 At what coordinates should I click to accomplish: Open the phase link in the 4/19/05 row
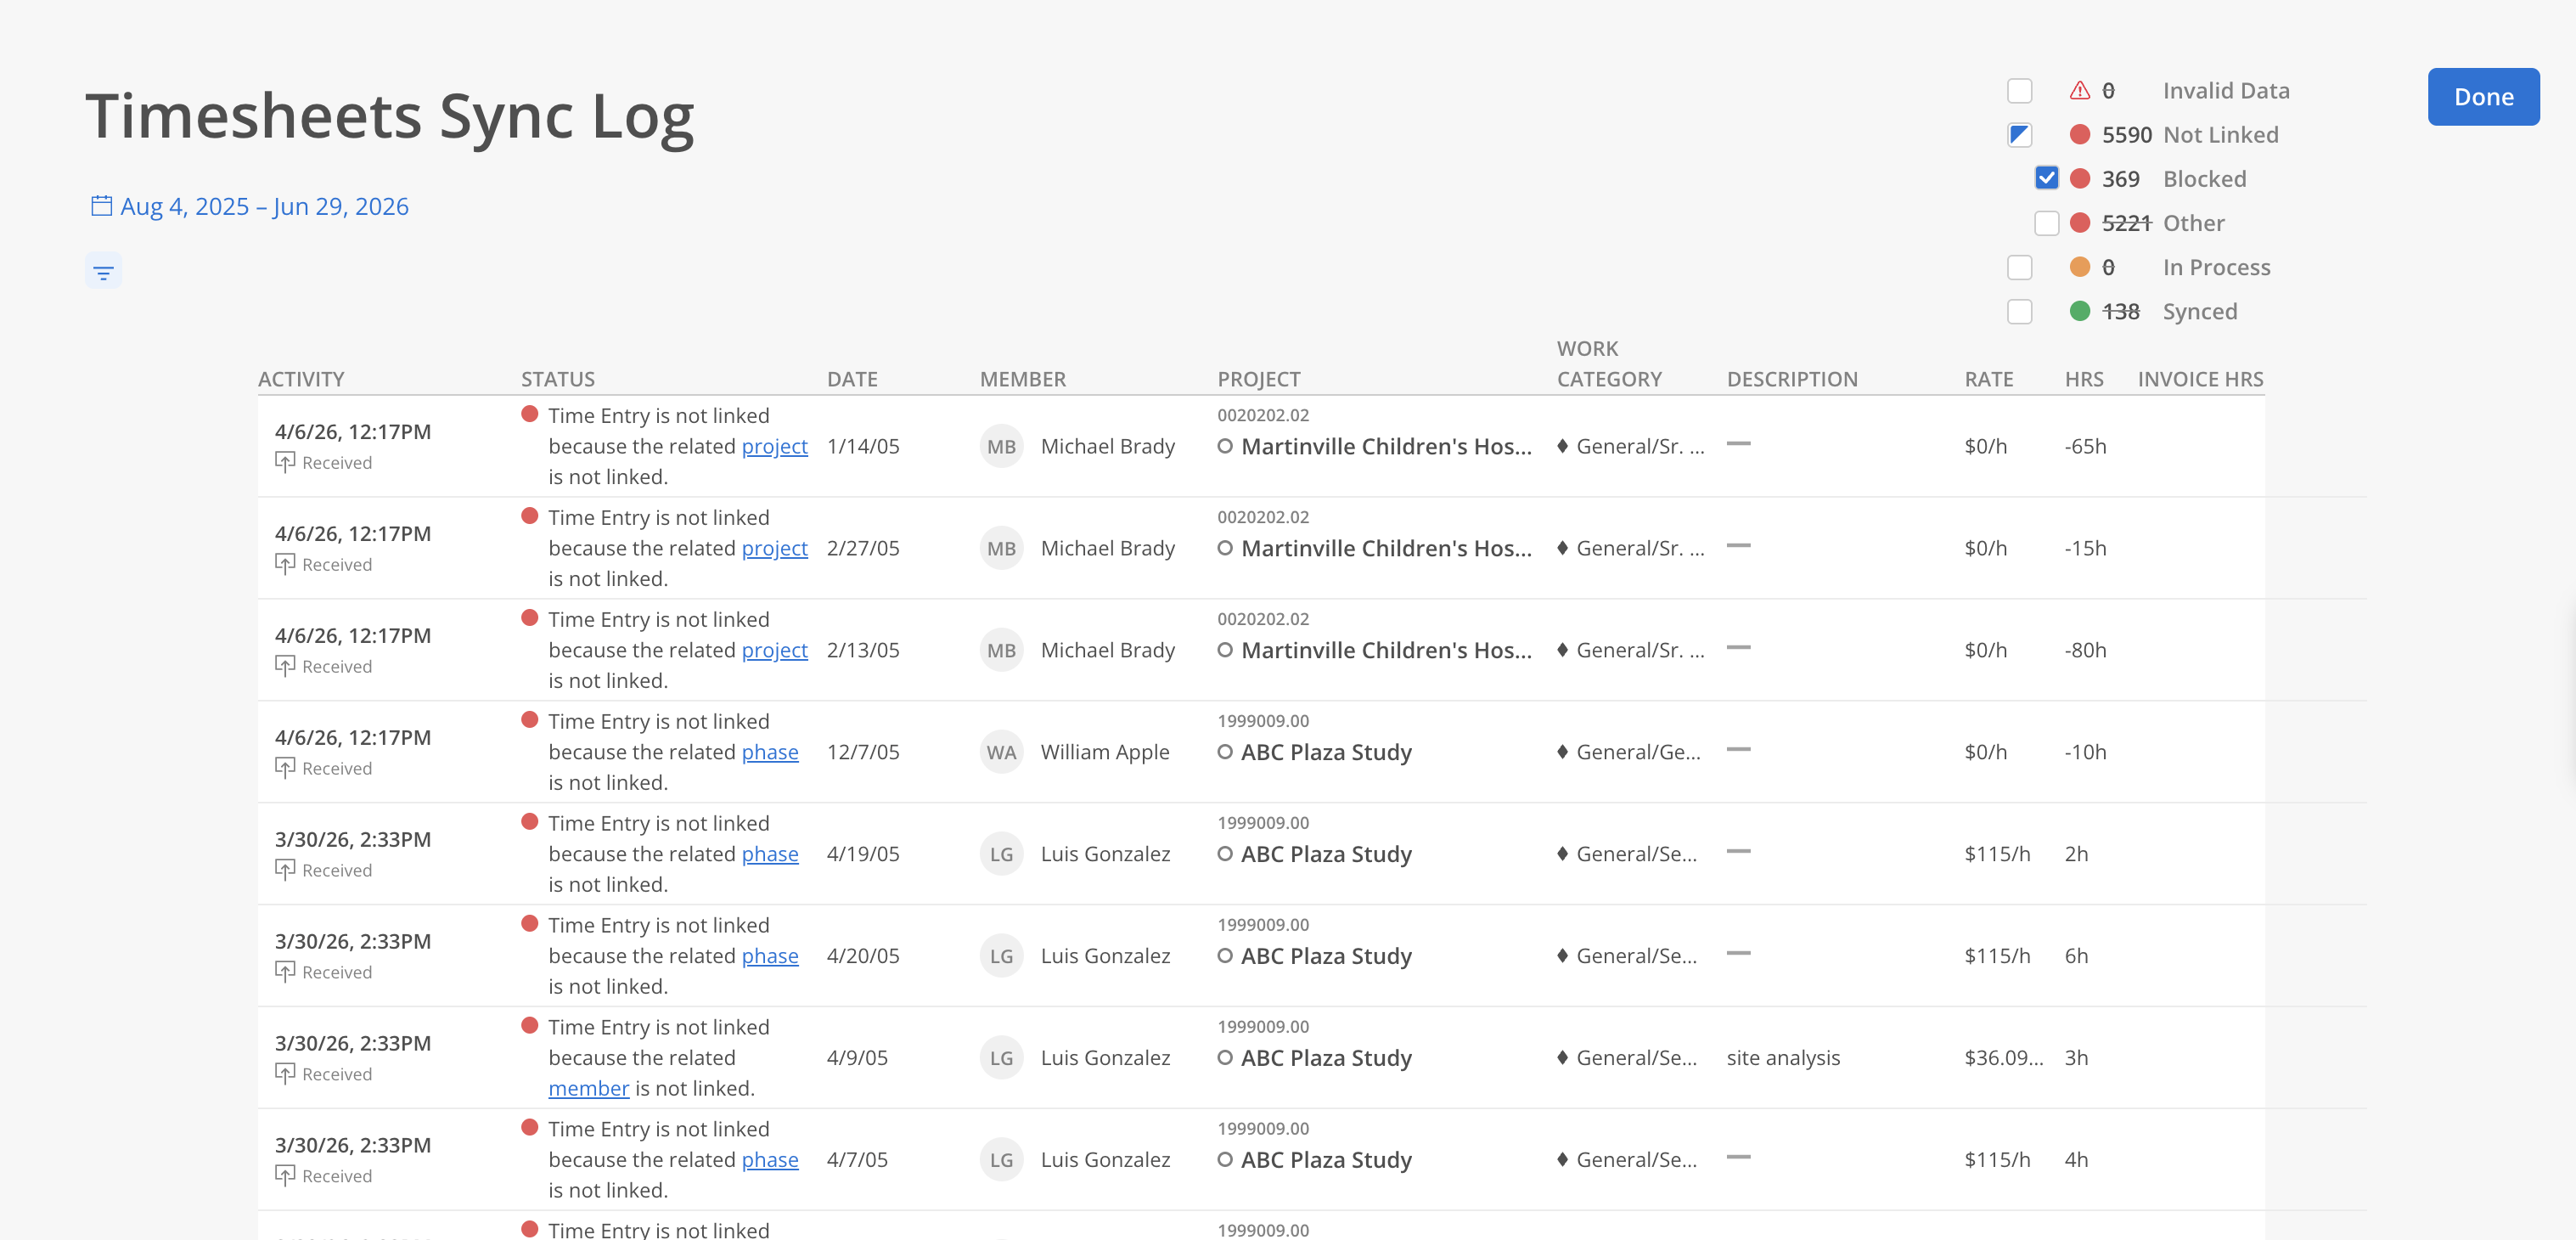coord(770,854)
